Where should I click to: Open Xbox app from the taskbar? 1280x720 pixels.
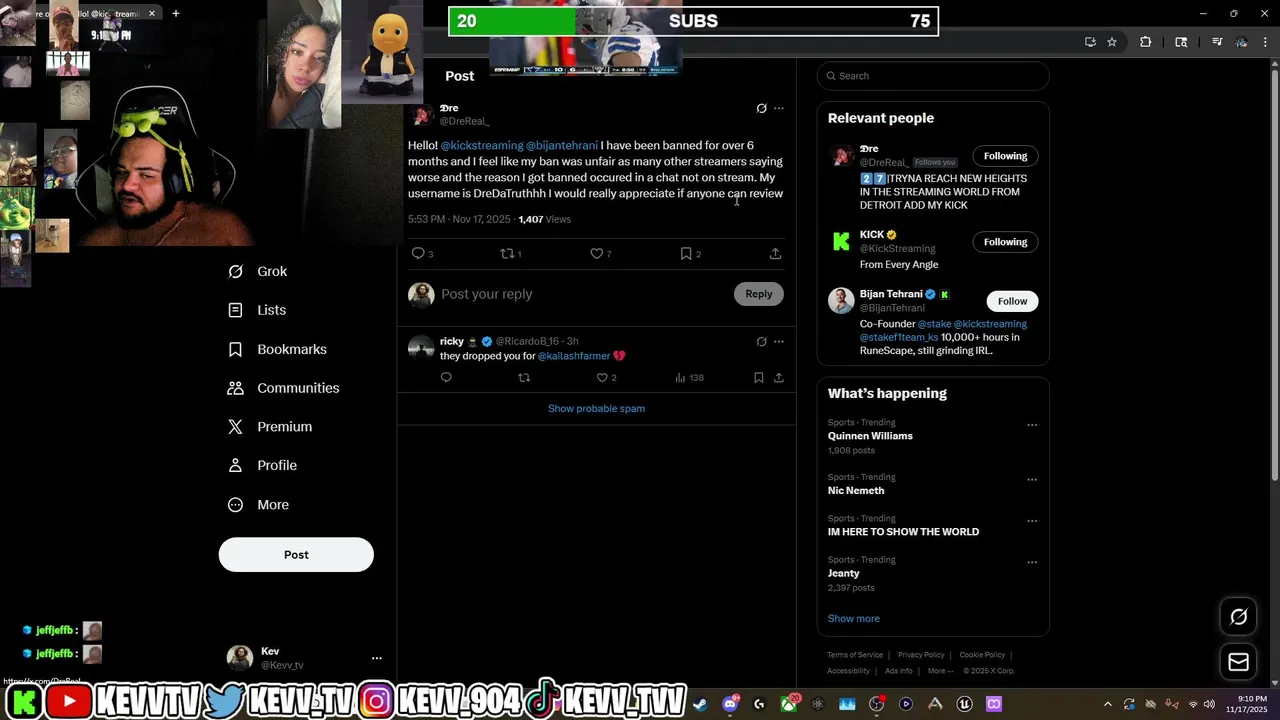tap(790, 704)
